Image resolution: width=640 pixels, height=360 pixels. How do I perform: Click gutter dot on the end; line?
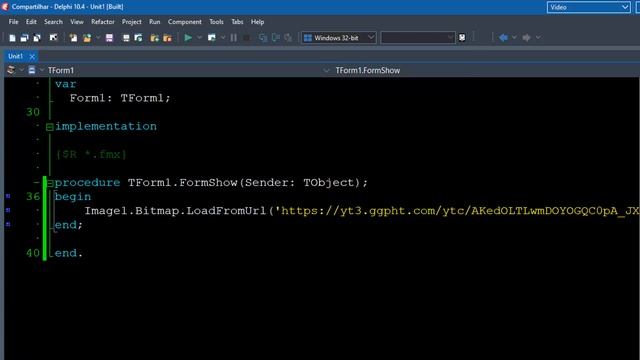(8, 224)
